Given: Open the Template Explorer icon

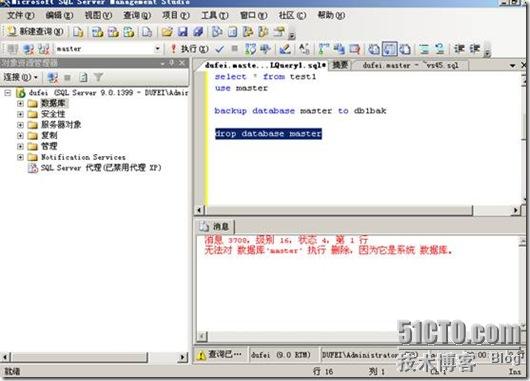Looking at the screenshot, I should point(263,32).
